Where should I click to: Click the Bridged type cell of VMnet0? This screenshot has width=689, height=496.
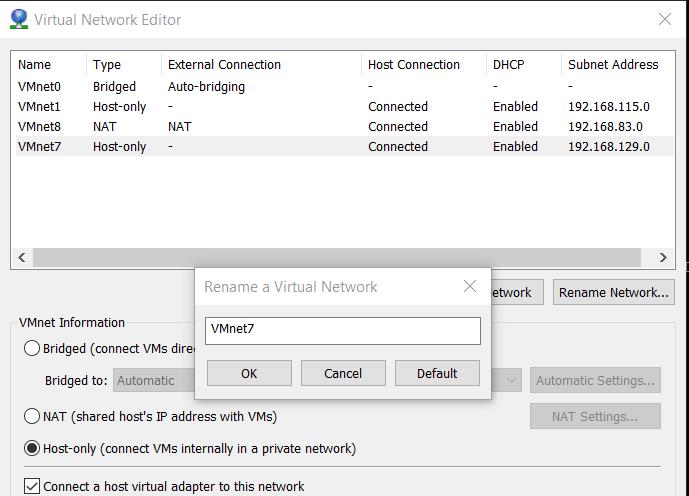[x=114, y=87]
